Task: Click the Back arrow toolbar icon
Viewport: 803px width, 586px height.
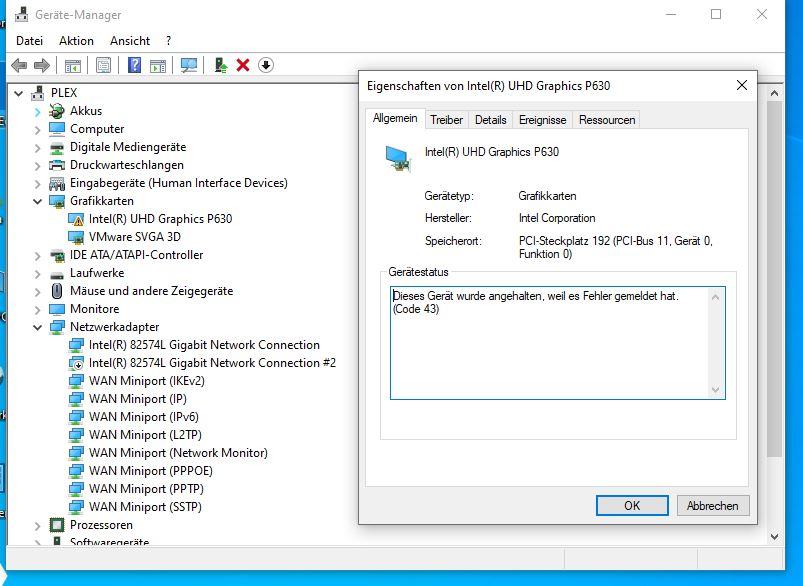Action: click(19, 66)
